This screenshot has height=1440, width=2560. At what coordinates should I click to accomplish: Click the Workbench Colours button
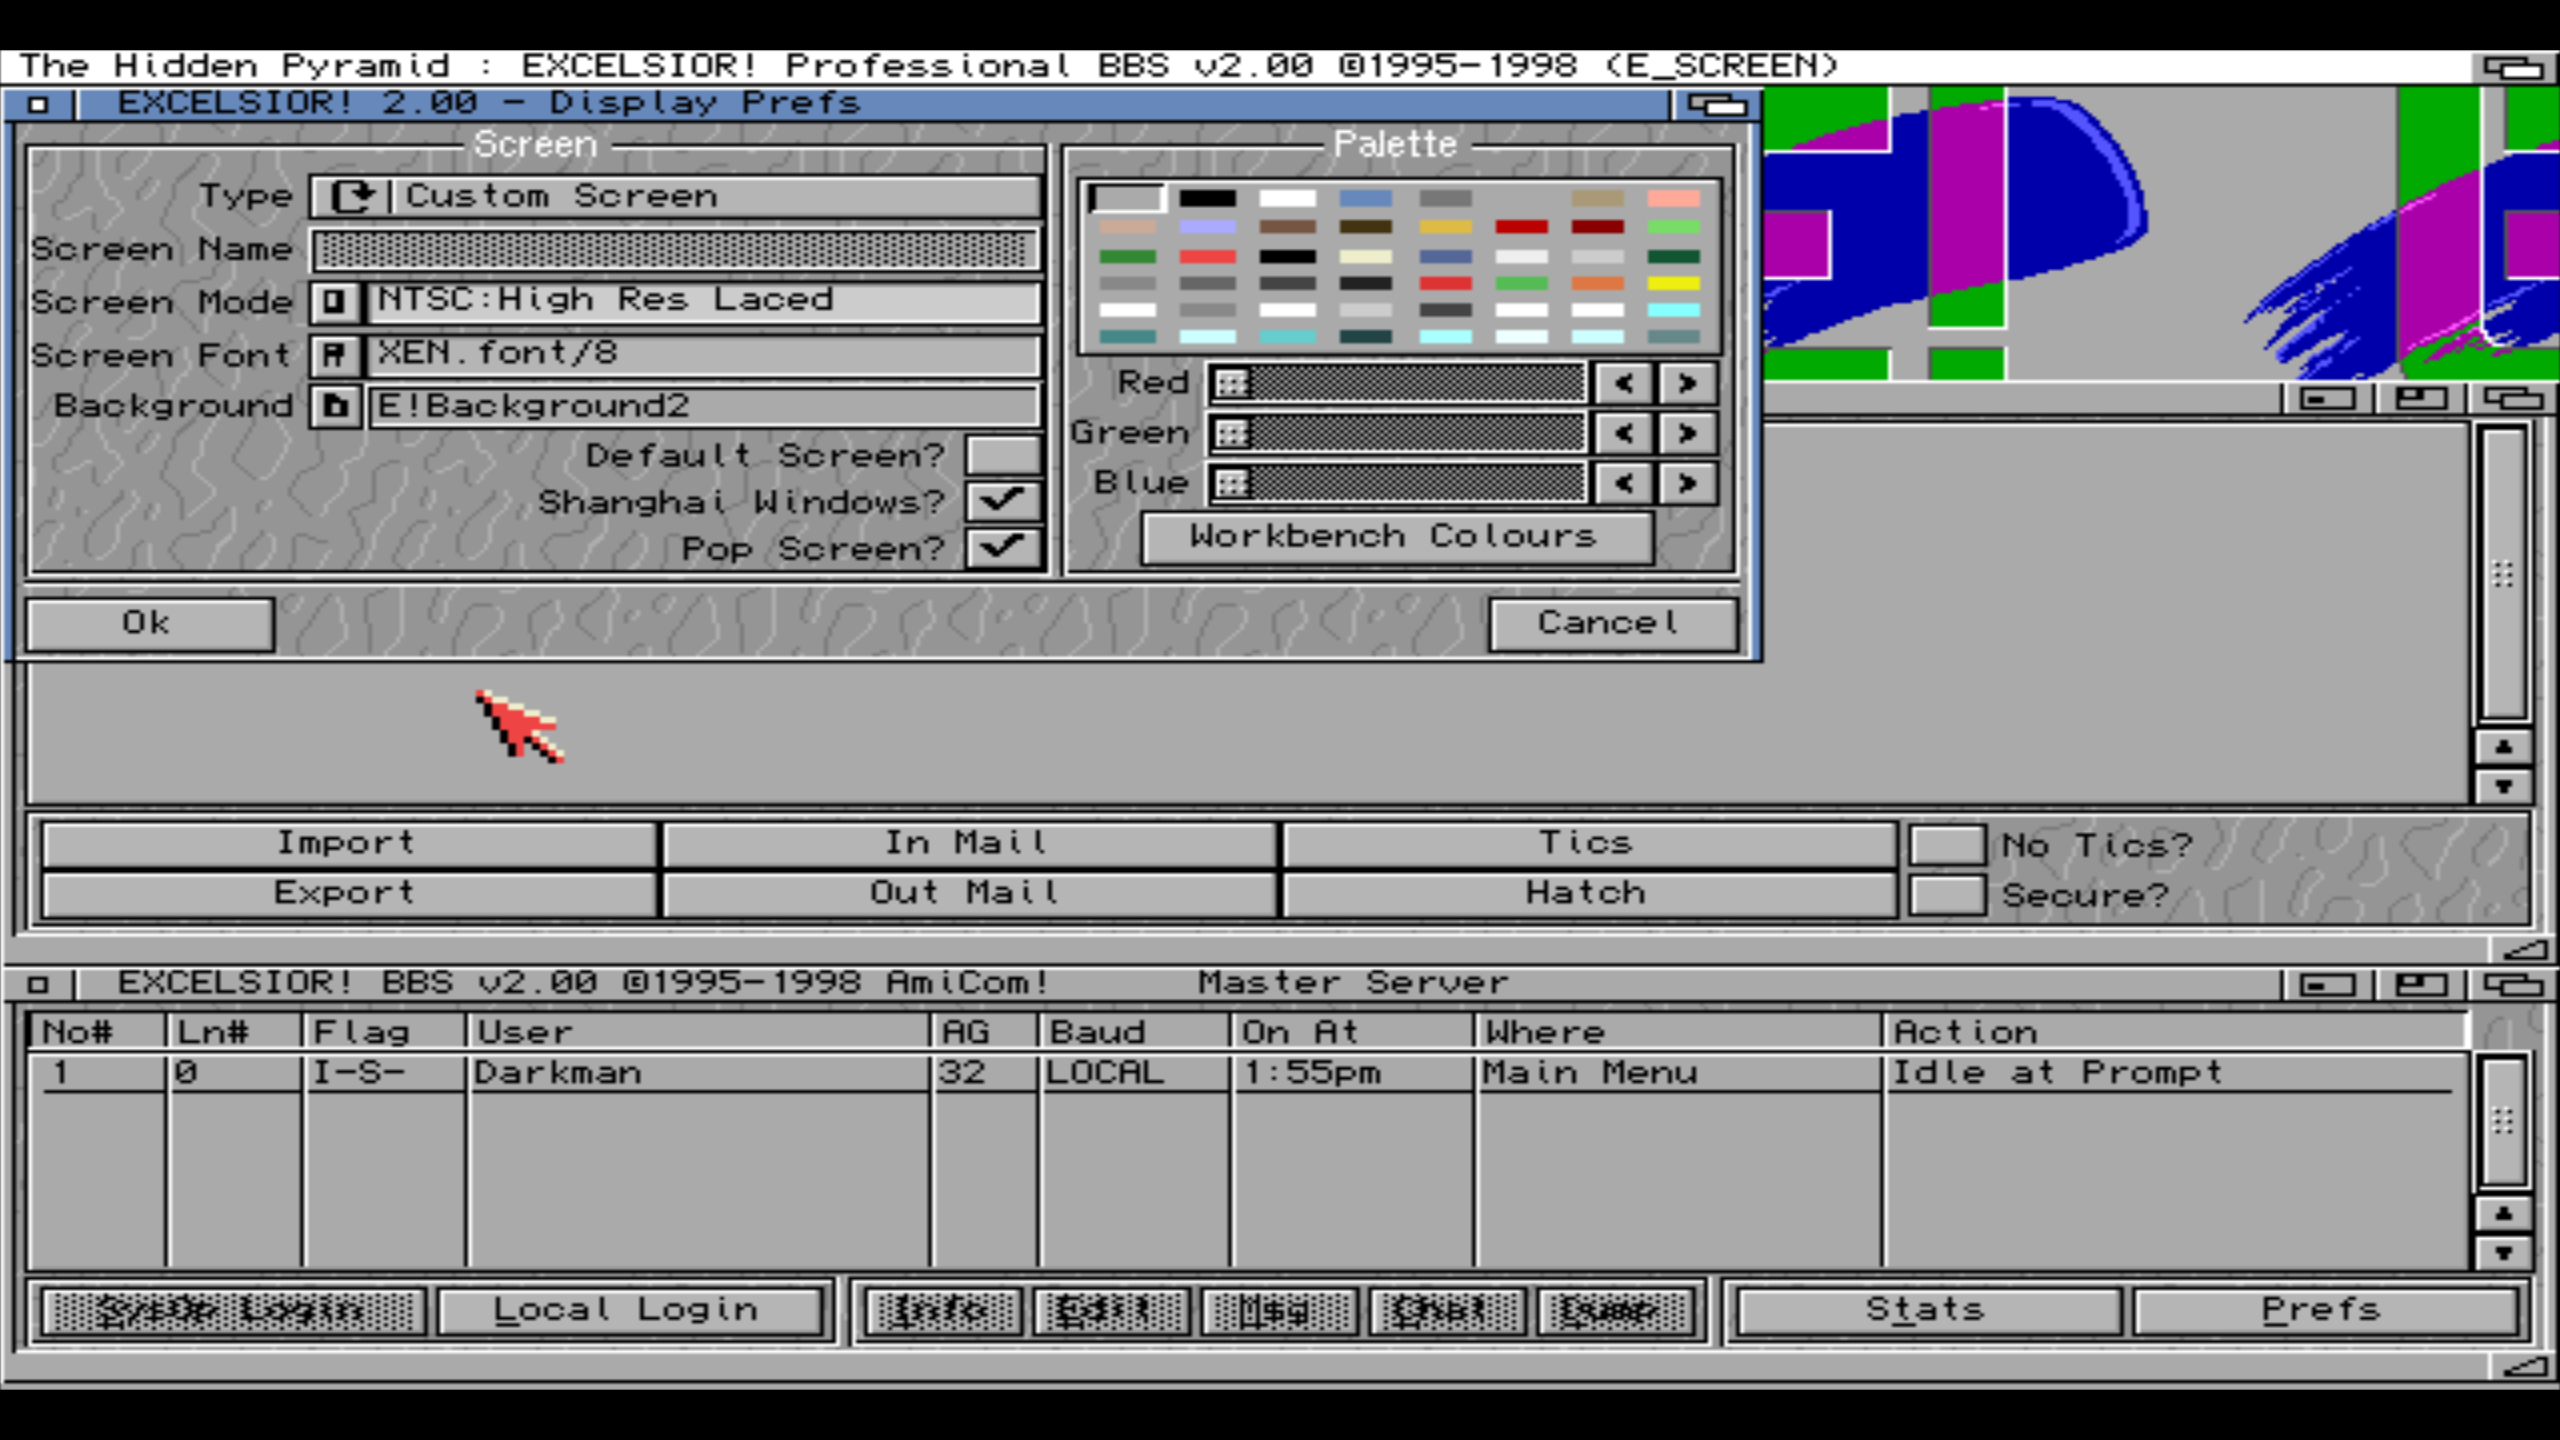pyautogui.click(x=1396, y=538)
